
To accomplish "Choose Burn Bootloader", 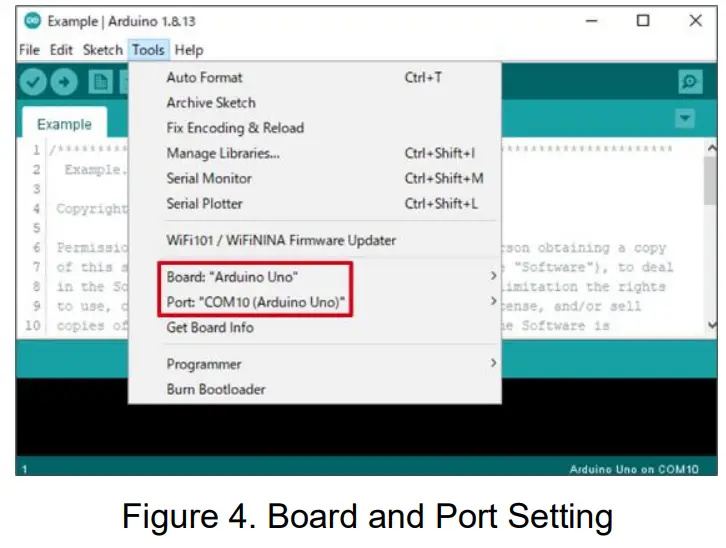I will (315, 389).
